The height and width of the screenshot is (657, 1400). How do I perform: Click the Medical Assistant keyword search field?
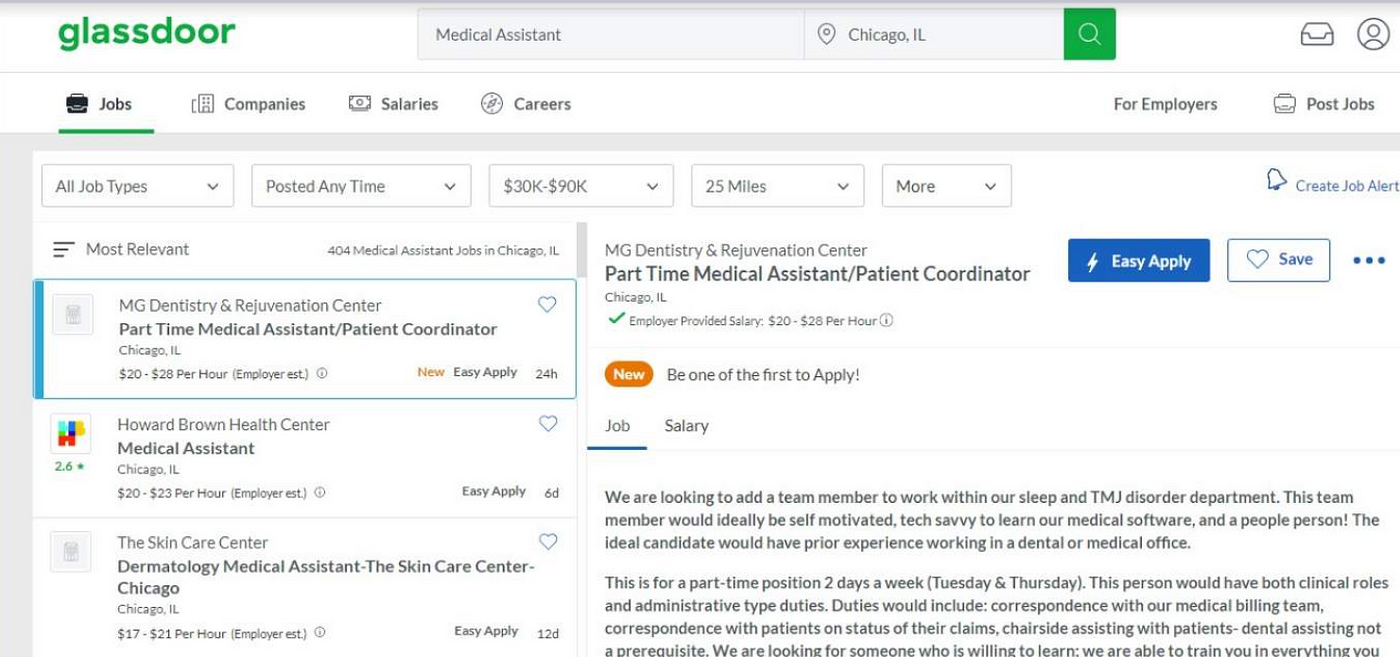(x=611, y=34)
